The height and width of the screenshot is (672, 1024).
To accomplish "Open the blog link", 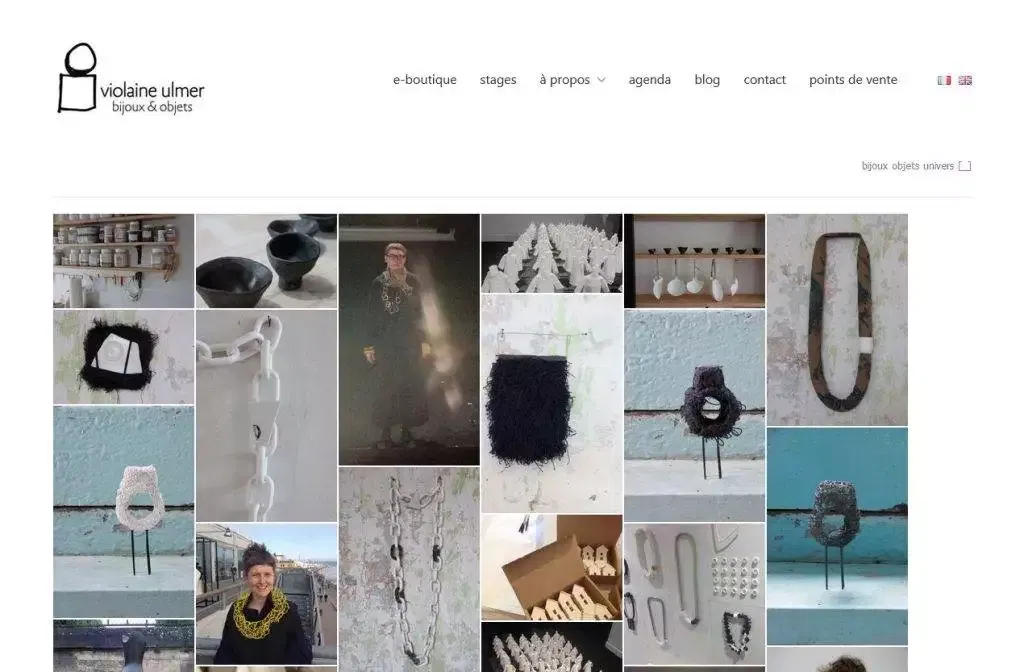I will coord(707,80).
